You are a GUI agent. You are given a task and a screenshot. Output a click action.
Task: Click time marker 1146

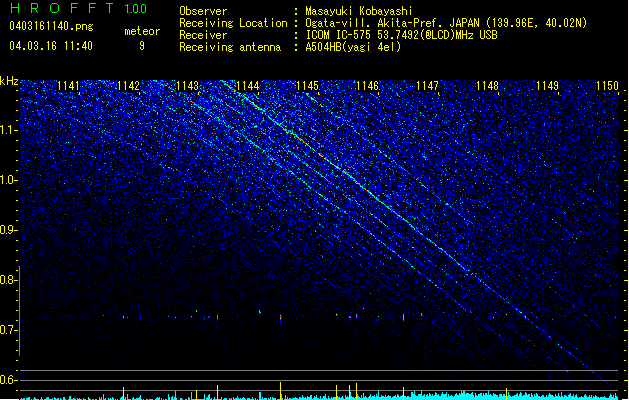click(x=367, y=86)
